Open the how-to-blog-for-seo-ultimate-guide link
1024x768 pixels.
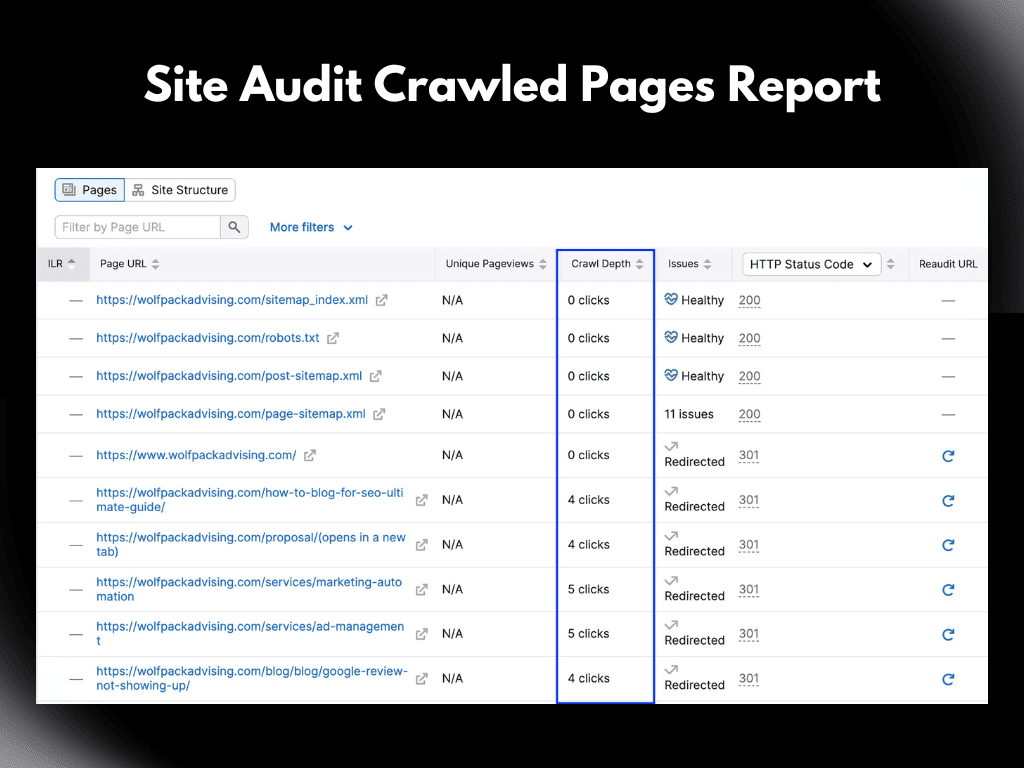click(x=249, y=500)
